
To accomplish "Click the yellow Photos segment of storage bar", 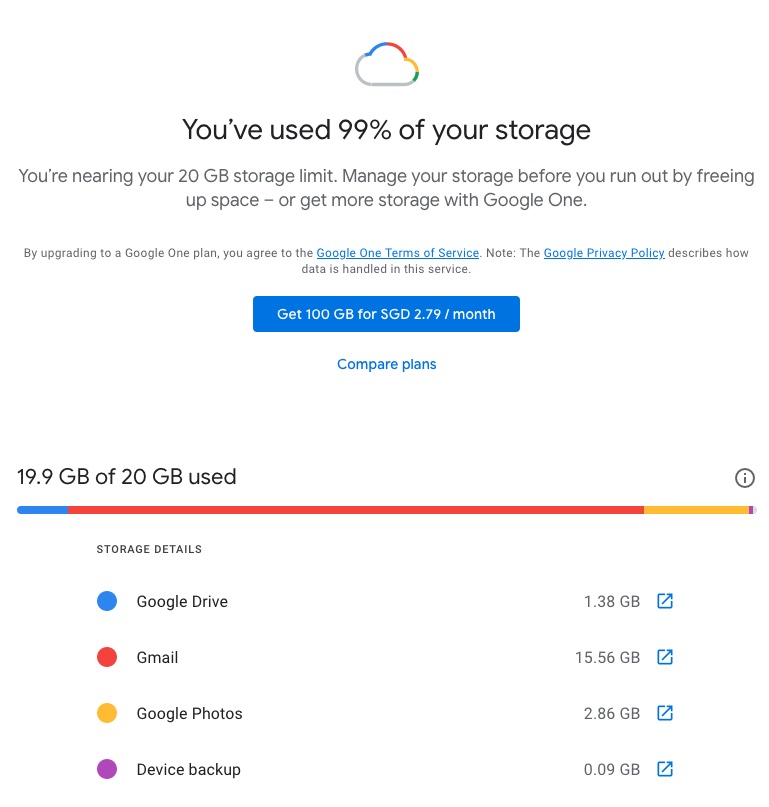I will pyautogui.click(x=695, y=510).
